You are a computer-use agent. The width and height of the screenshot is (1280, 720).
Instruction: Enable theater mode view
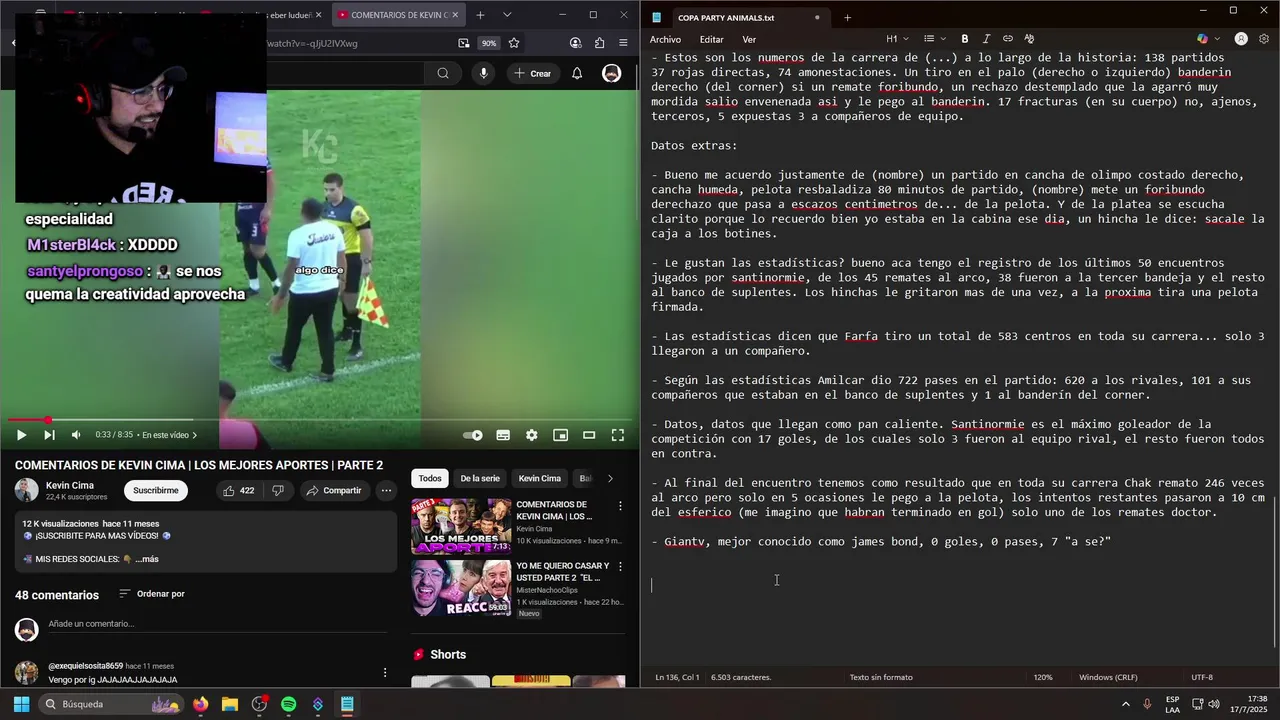pos(589,435)
